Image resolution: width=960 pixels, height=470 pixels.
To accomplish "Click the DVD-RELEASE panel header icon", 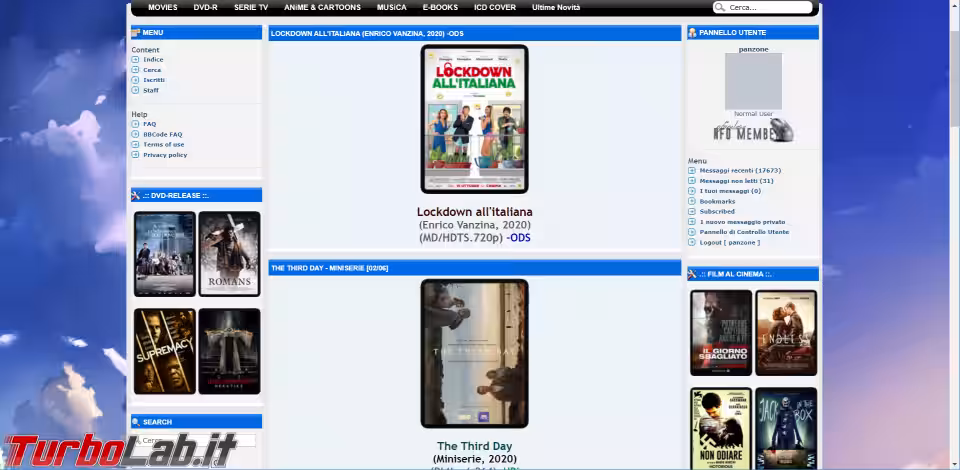I will 136,195.
